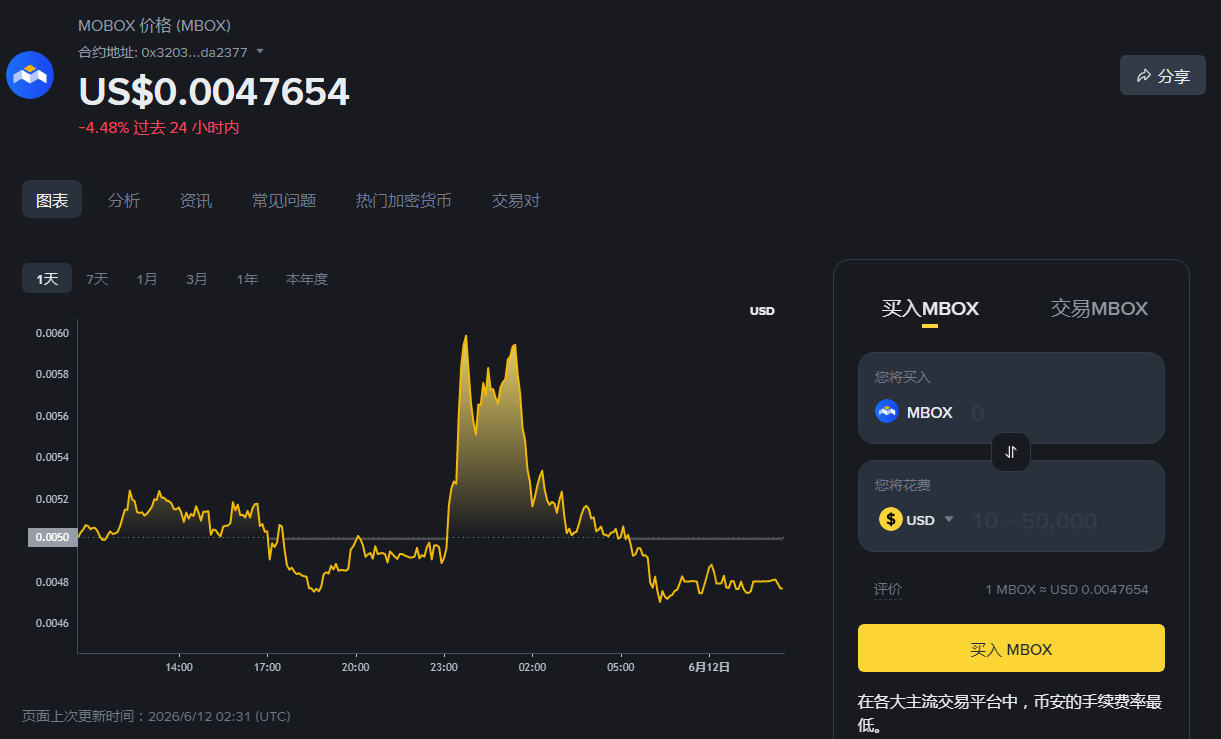The width and height of the screenshot is (1221, 739).
Task: Switch to 交易MBOX panel tab
Action: [x=1099, y=309]
